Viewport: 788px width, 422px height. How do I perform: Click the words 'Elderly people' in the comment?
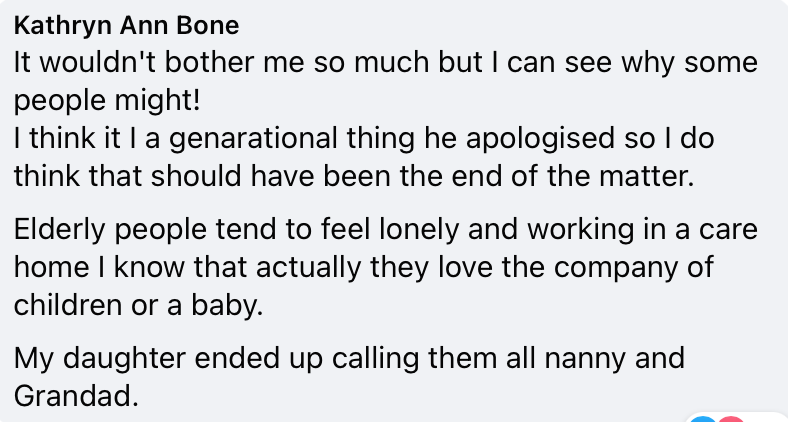click(110, 229)
